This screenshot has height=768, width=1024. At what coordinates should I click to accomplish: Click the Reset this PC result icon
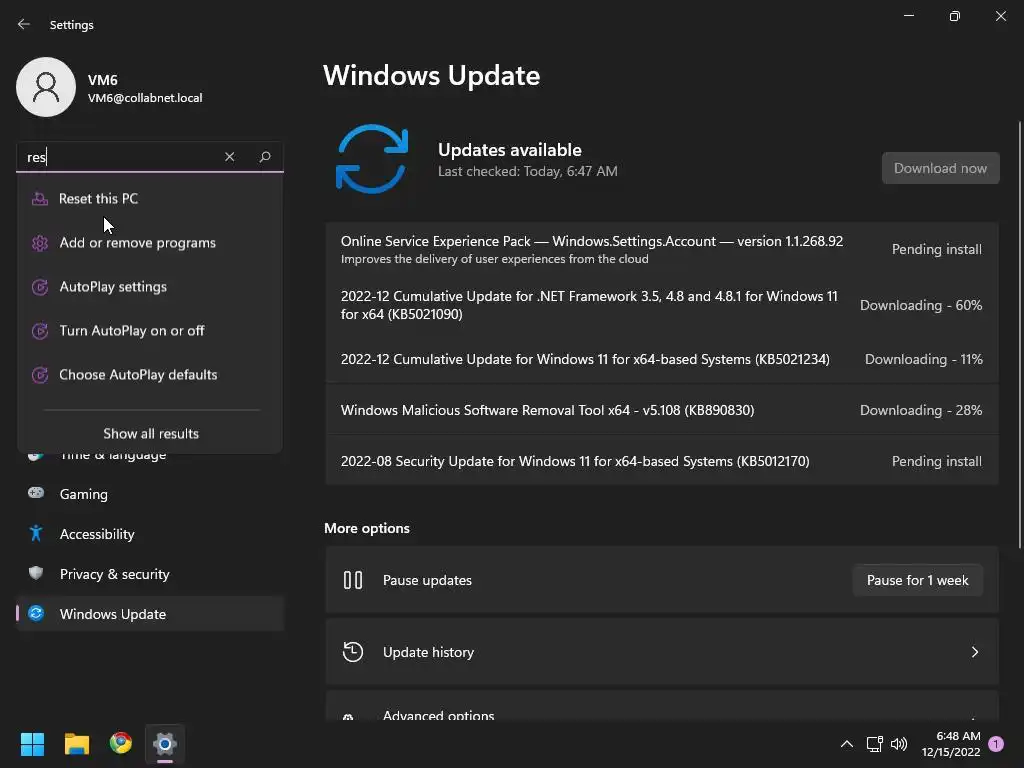[40, 199]
